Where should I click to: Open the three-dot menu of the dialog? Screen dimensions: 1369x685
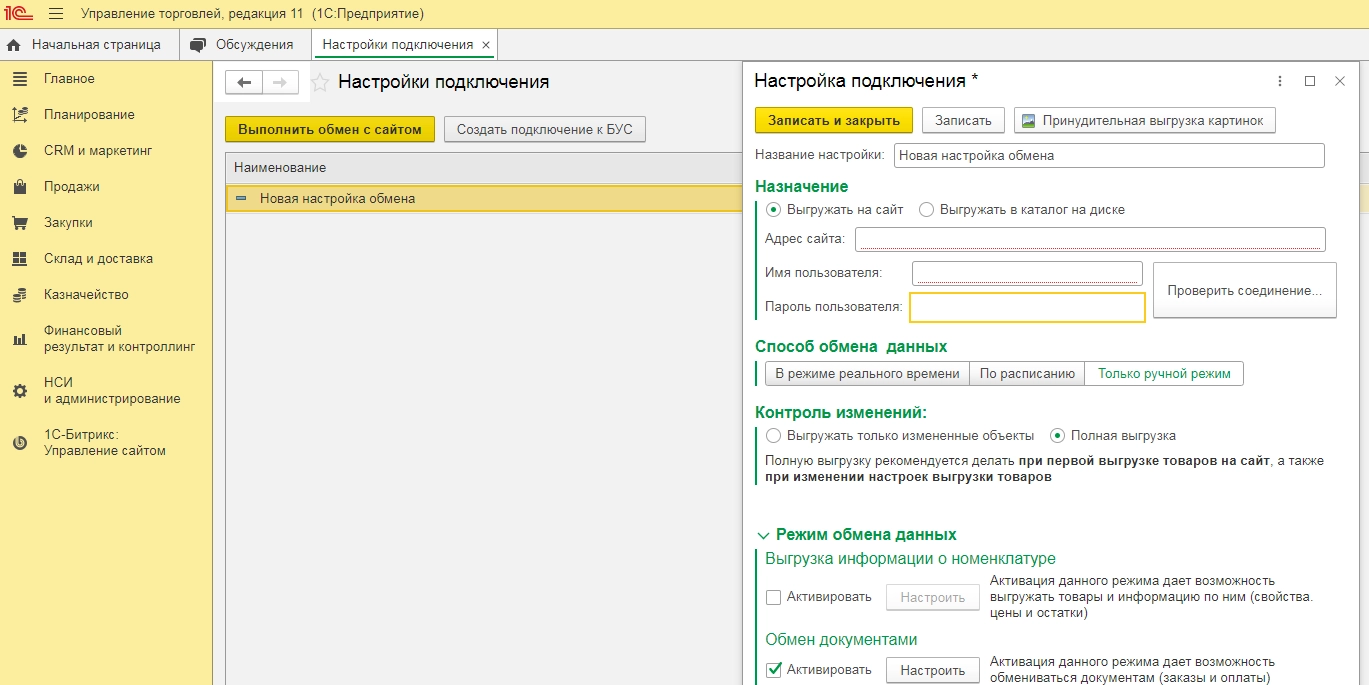1280,81
